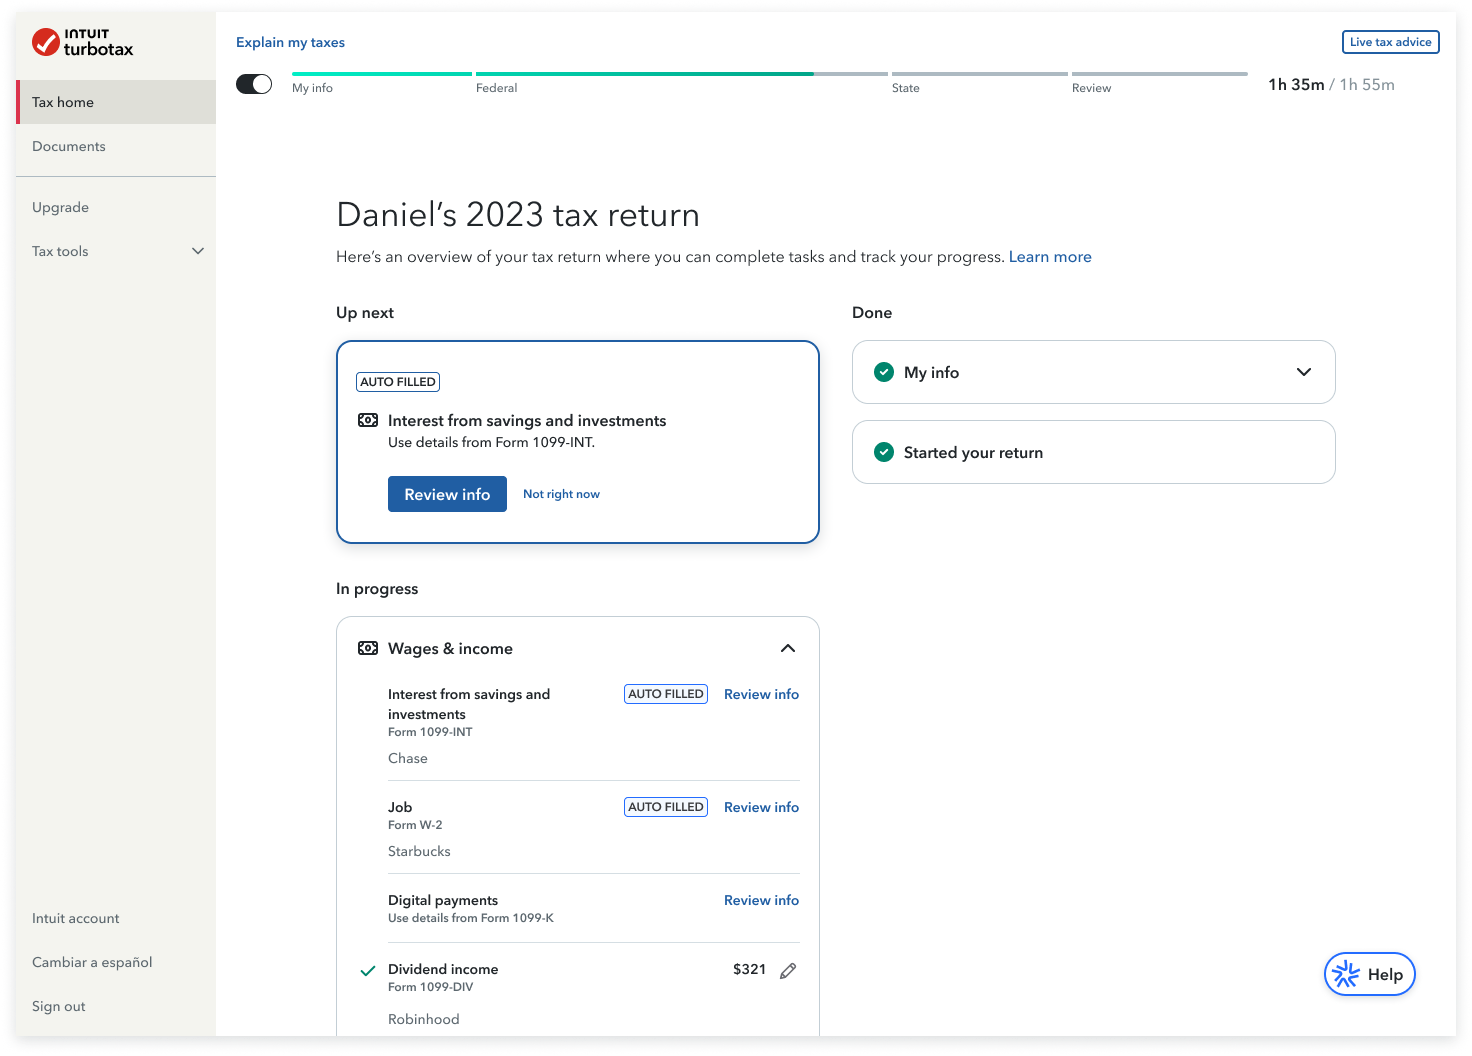Click AUTO FILLED badge on Interest row
The width and height of the screenshot is (1472, 1056).
(666, 694)
